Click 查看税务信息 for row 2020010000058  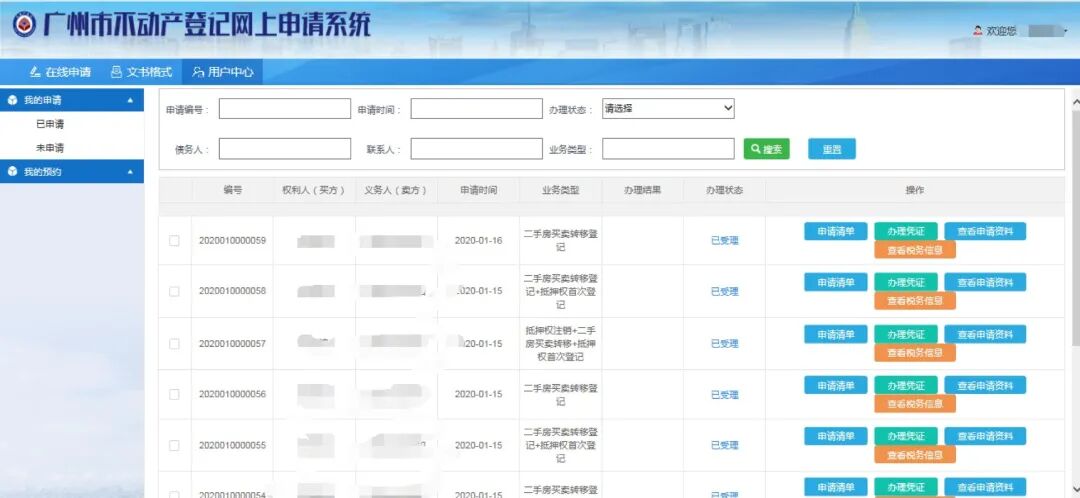coord(915,300)
